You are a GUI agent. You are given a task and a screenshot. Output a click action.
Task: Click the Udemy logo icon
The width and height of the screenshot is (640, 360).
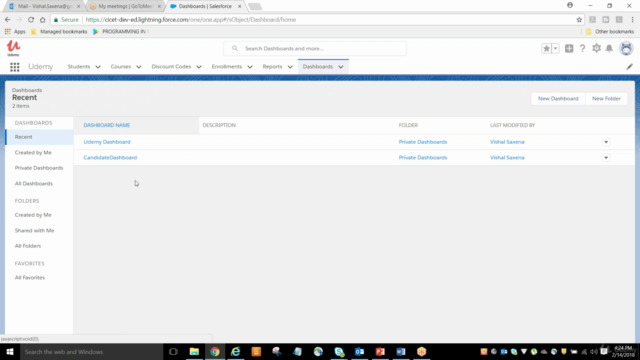13,48
